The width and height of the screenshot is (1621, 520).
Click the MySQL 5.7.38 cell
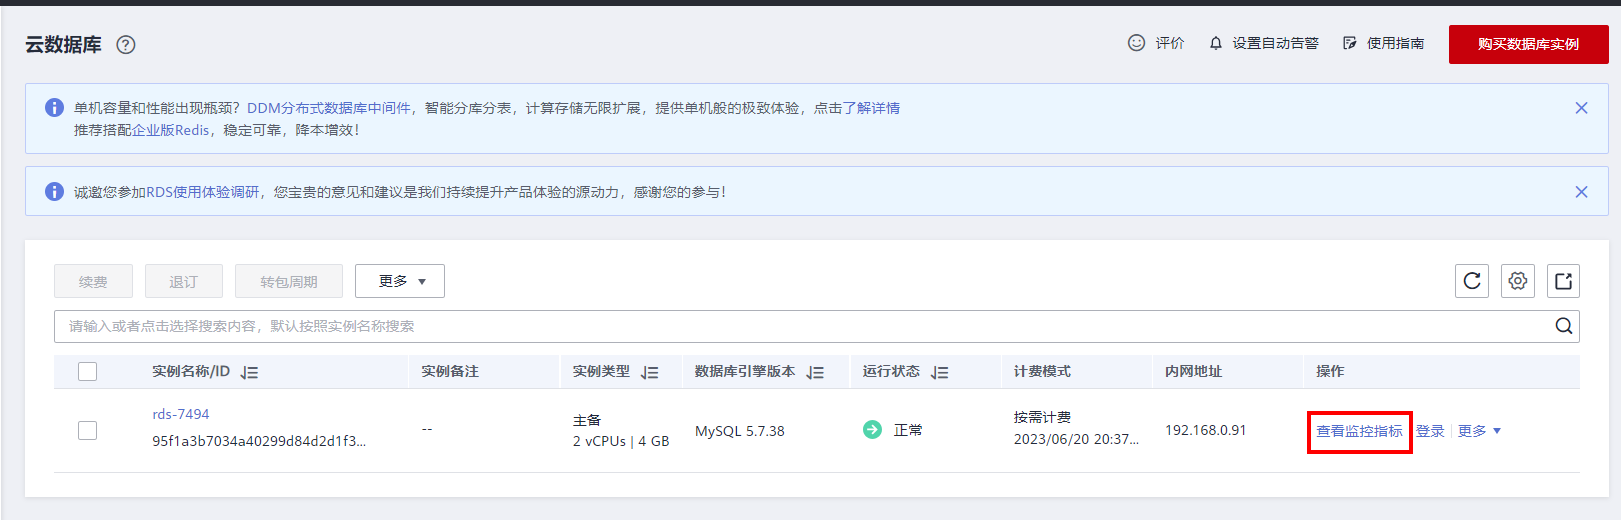[740, 431]
